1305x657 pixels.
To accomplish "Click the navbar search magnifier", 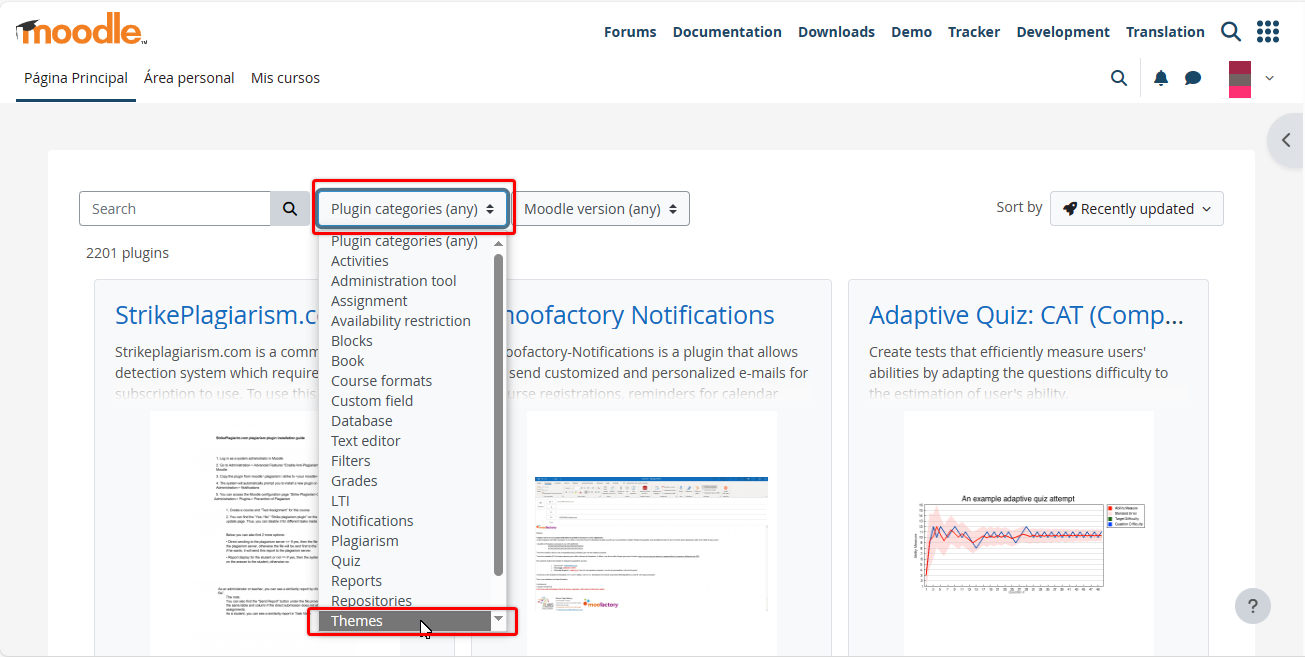I will tap(1119, 78).
